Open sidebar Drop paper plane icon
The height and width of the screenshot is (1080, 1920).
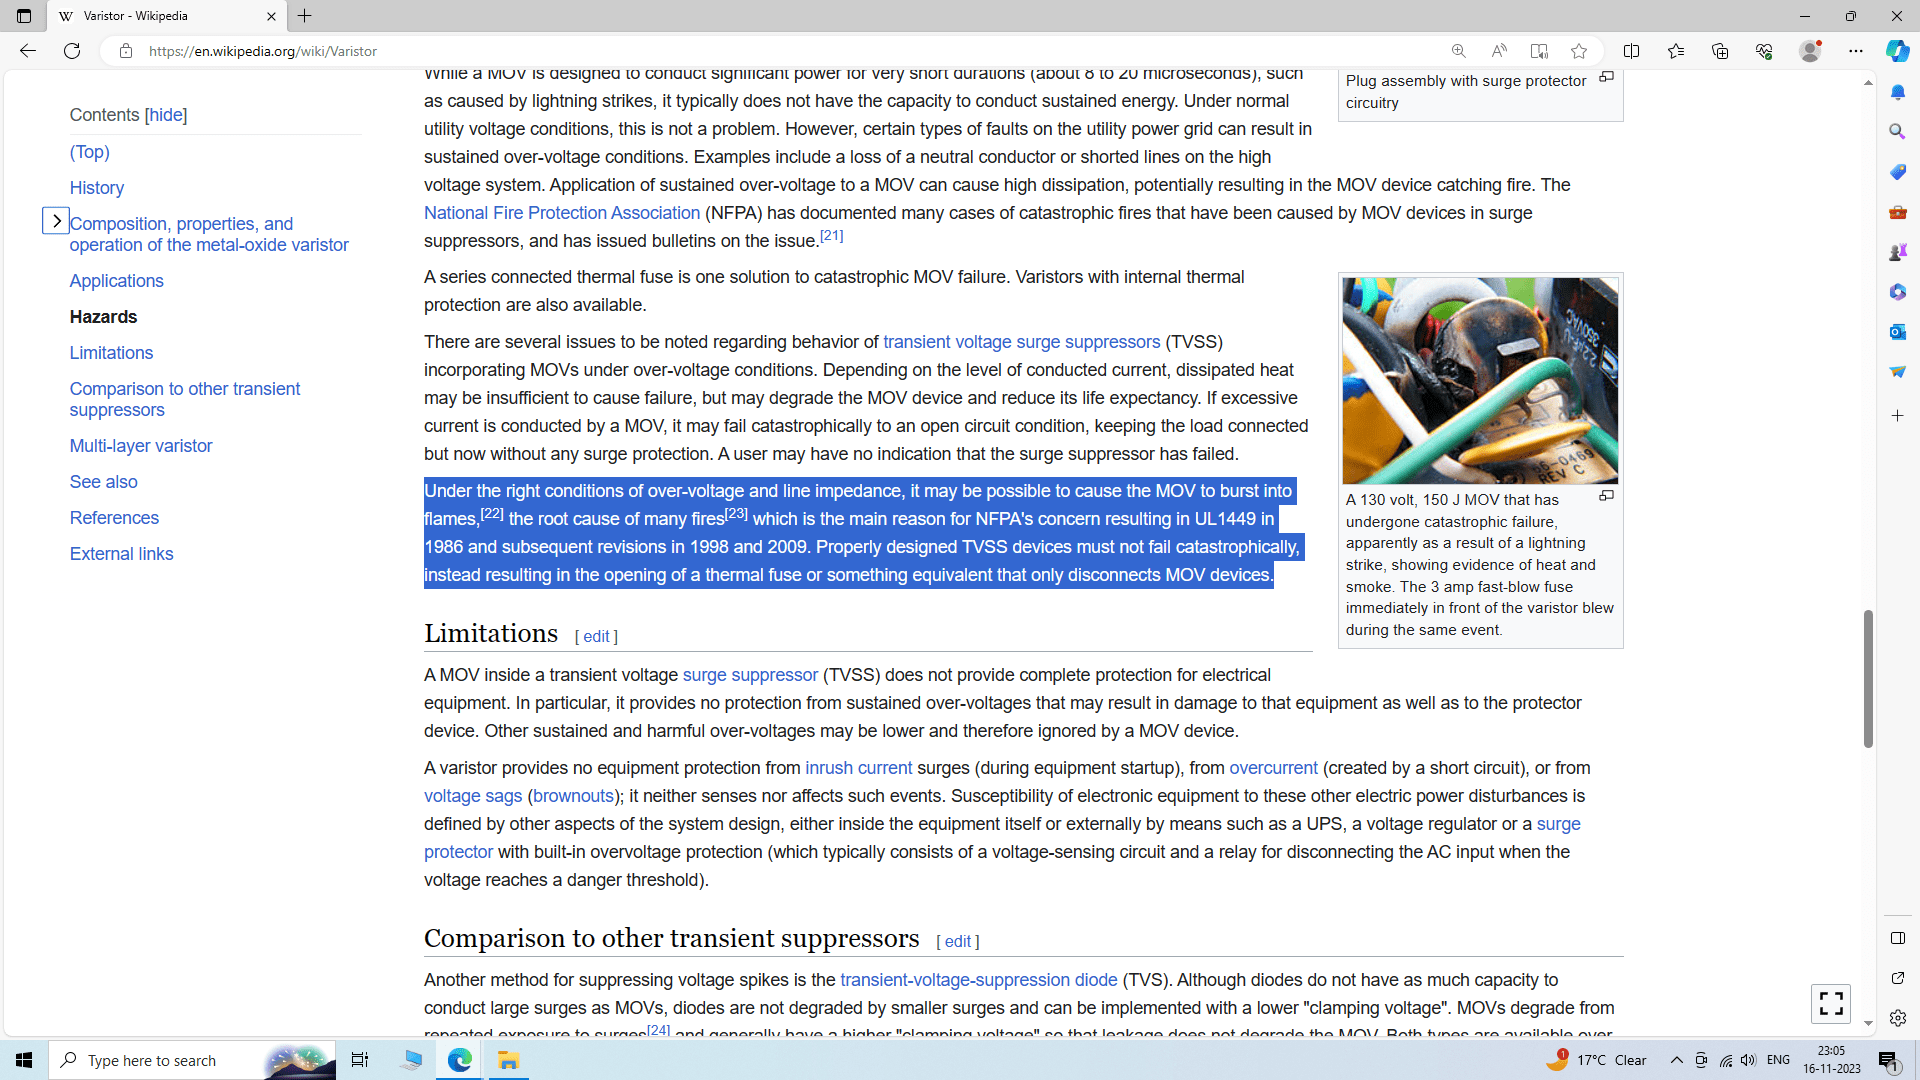[1898, 371]
